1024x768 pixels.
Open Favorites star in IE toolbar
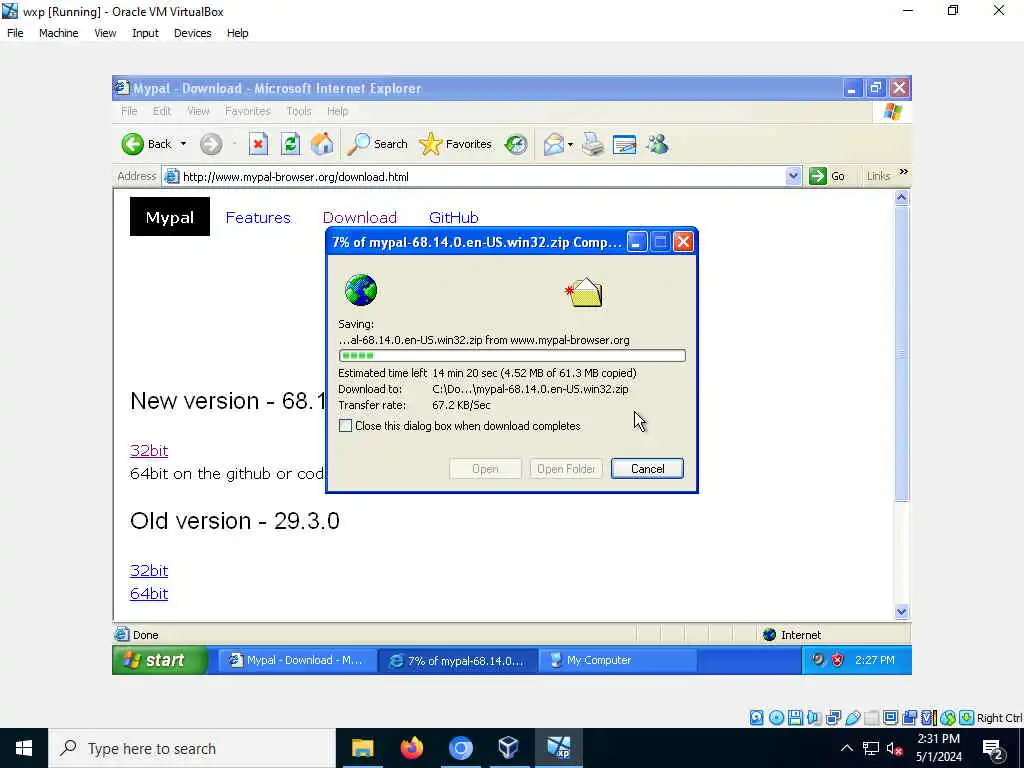tap(430, 144)
